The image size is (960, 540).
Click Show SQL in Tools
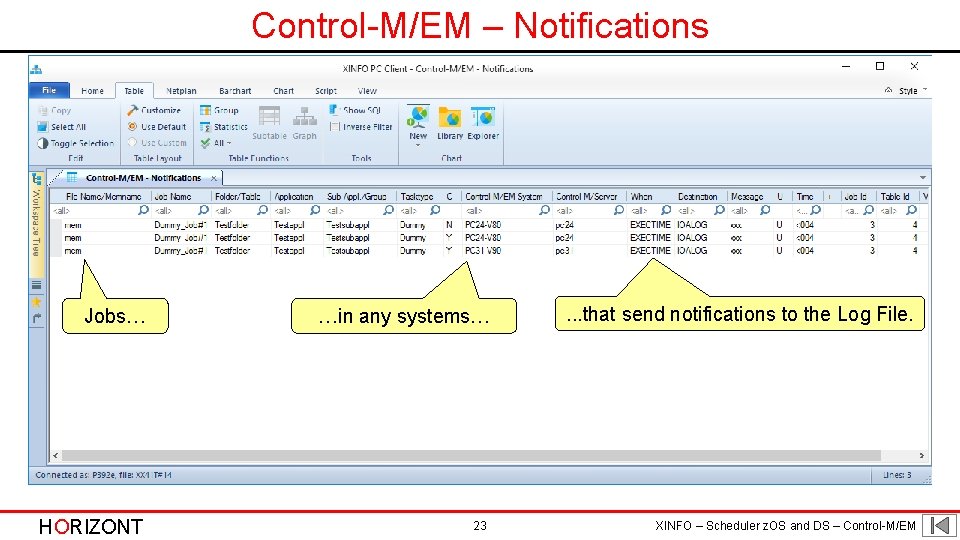tap(355, 110)
